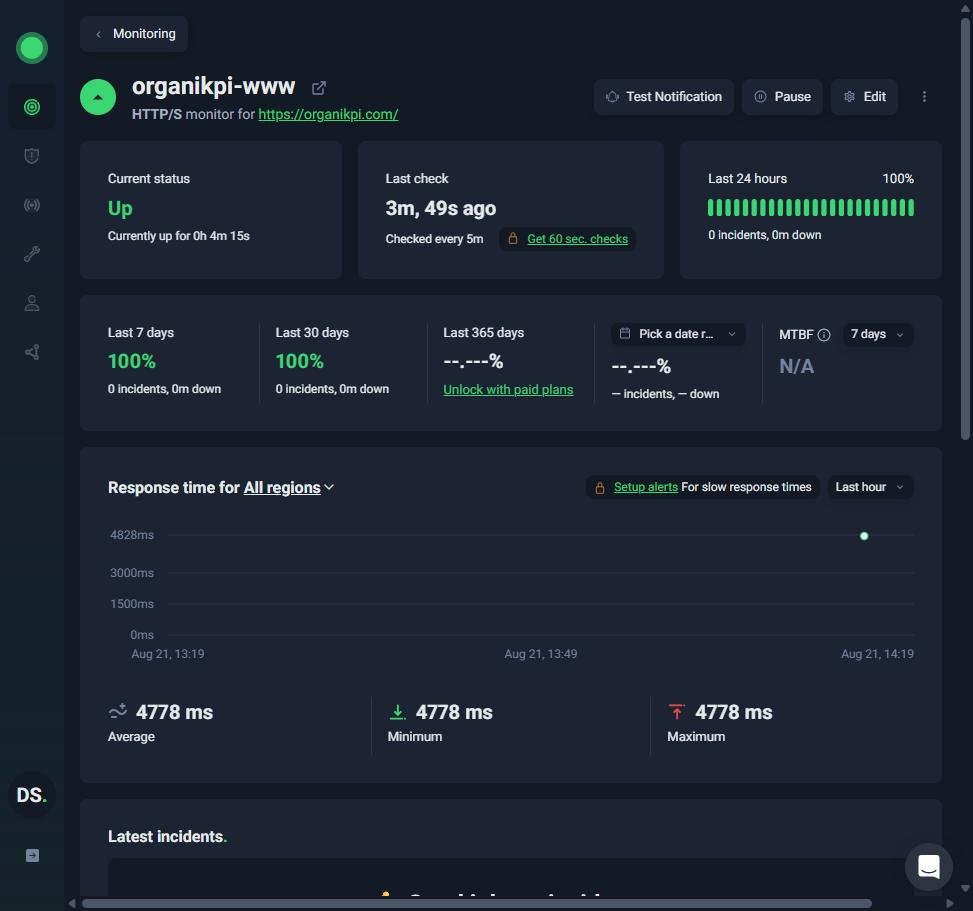Open the https://organikpi.com/ link
The height and width of the screenshot is (911, 973).
coord(328,114)
